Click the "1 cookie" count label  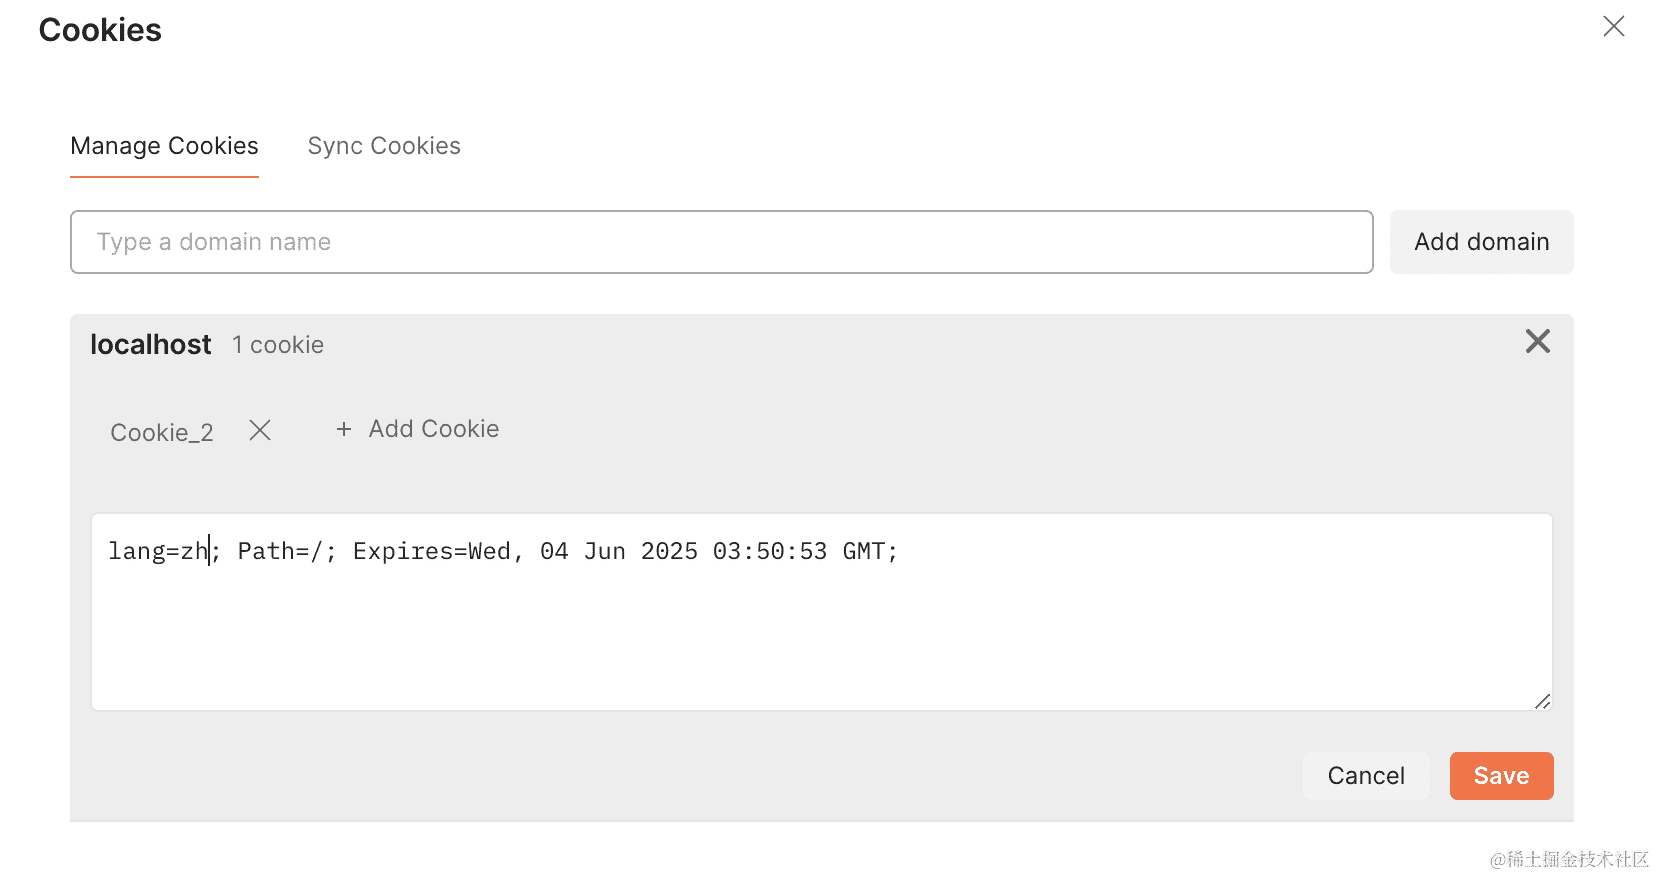pos(278,345)
